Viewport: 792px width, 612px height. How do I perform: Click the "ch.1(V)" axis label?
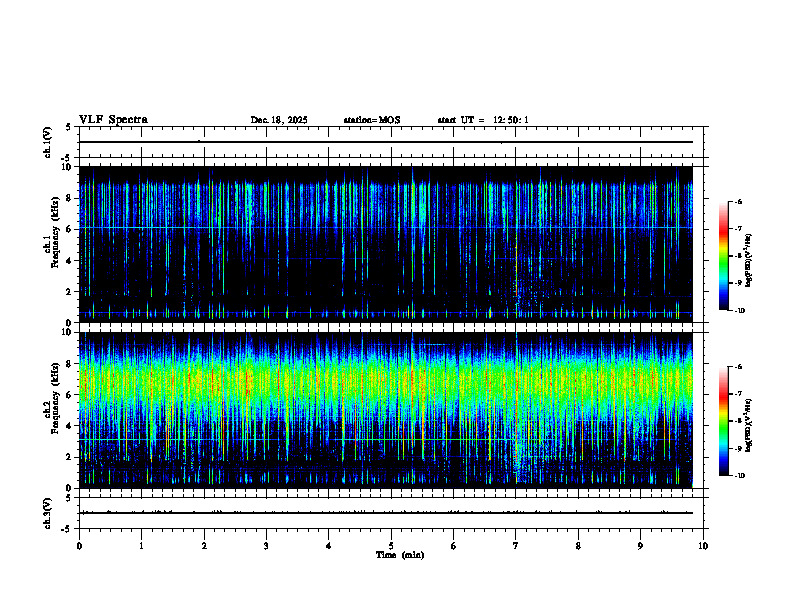click(48, 142)
